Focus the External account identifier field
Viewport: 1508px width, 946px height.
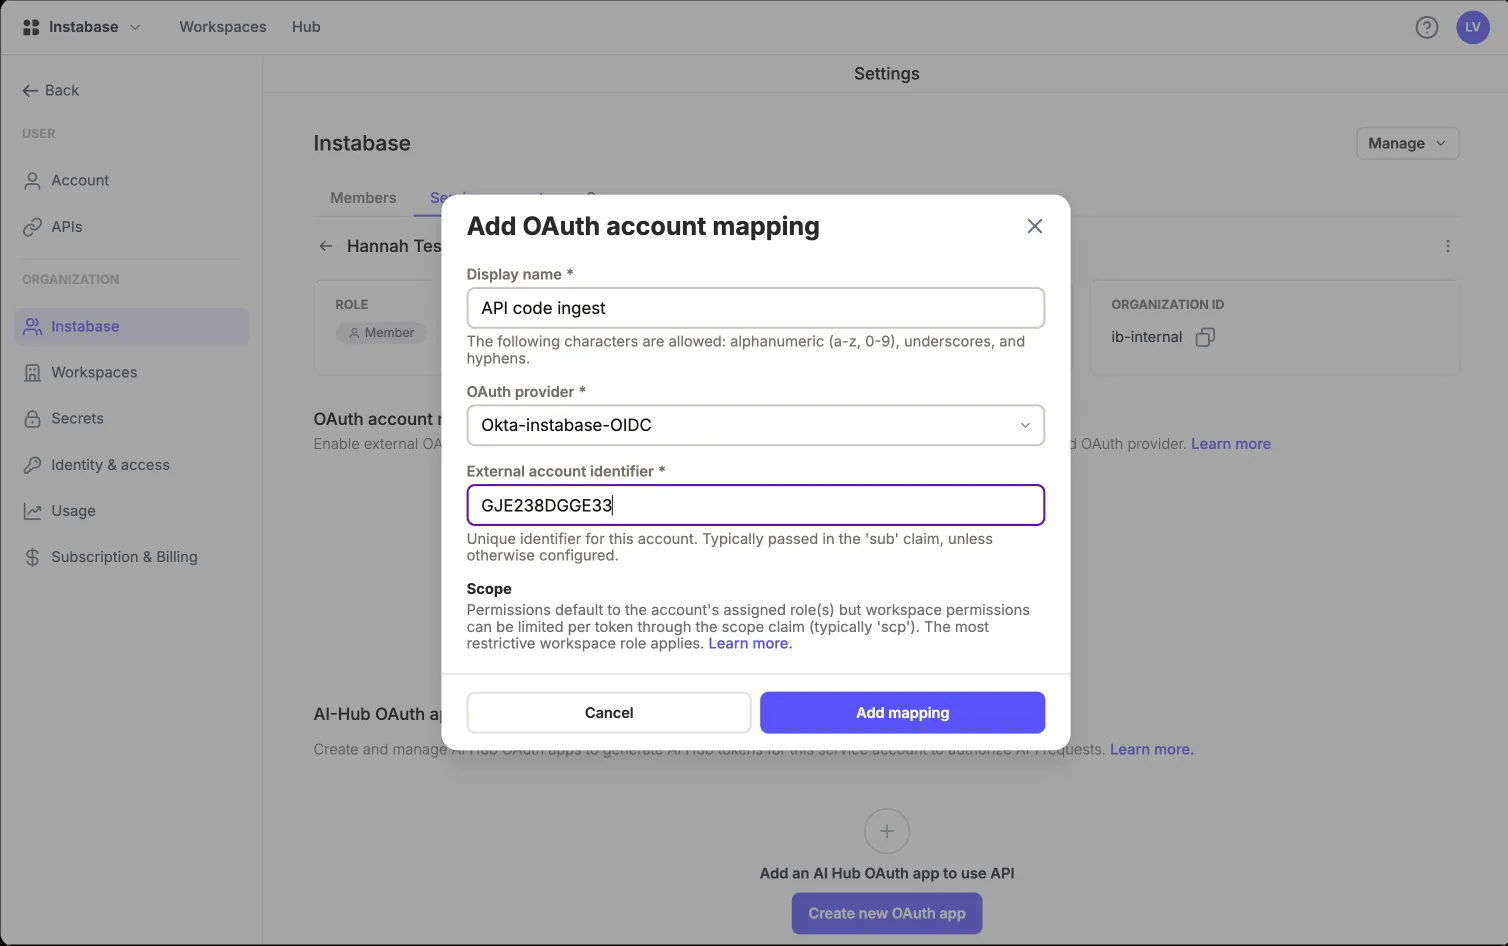[756, 505]
